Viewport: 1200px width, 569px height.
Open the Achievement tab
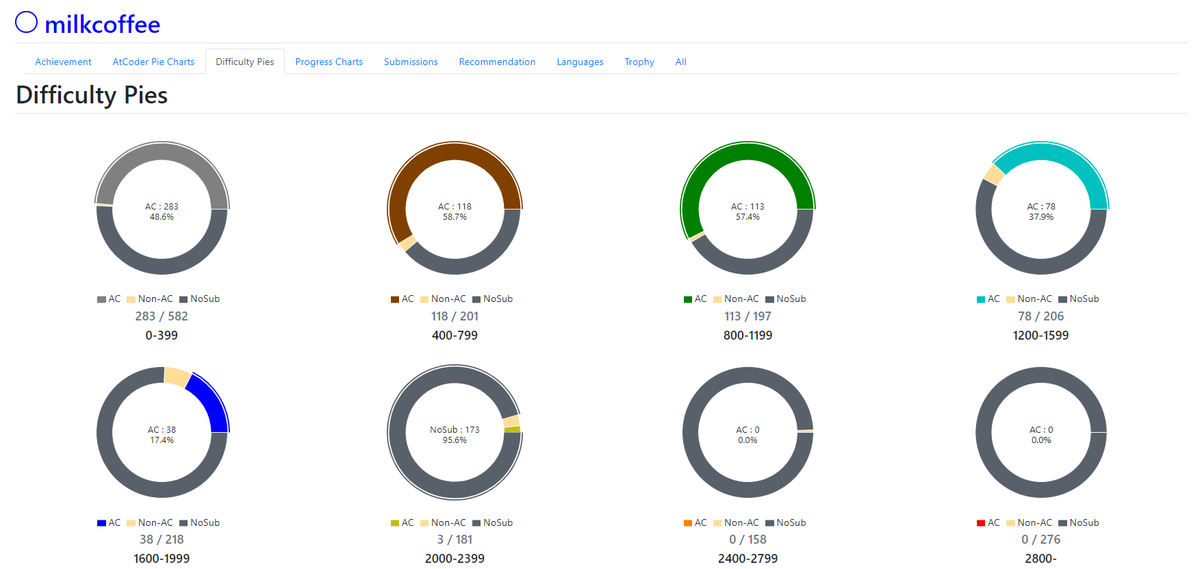63,62
